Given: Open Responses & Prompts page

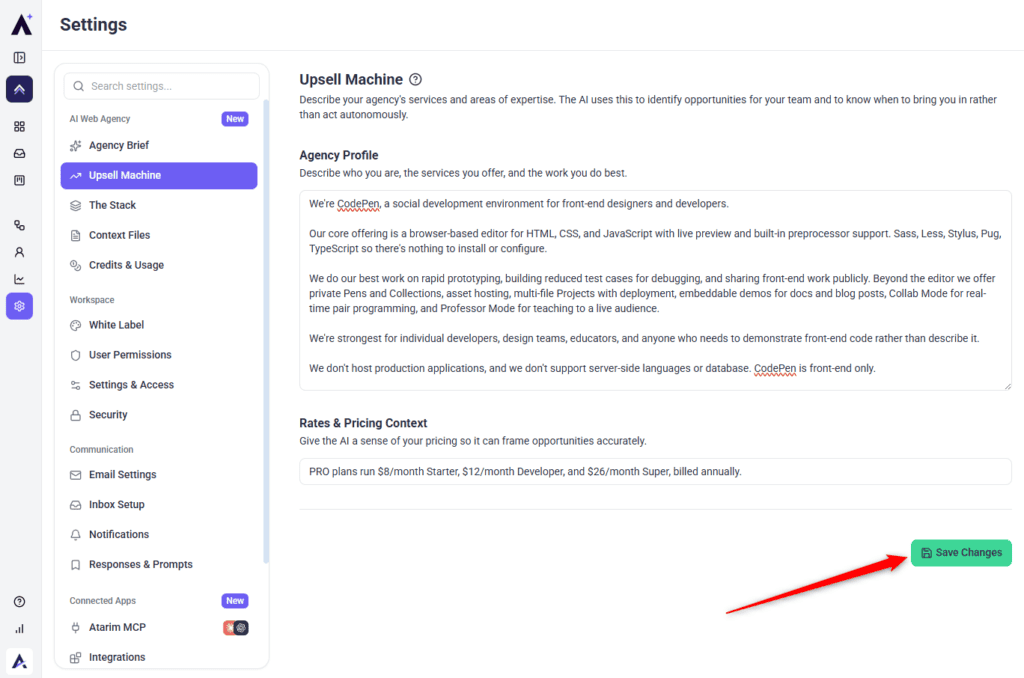Looking at the screenshot, I should (159, 564).
